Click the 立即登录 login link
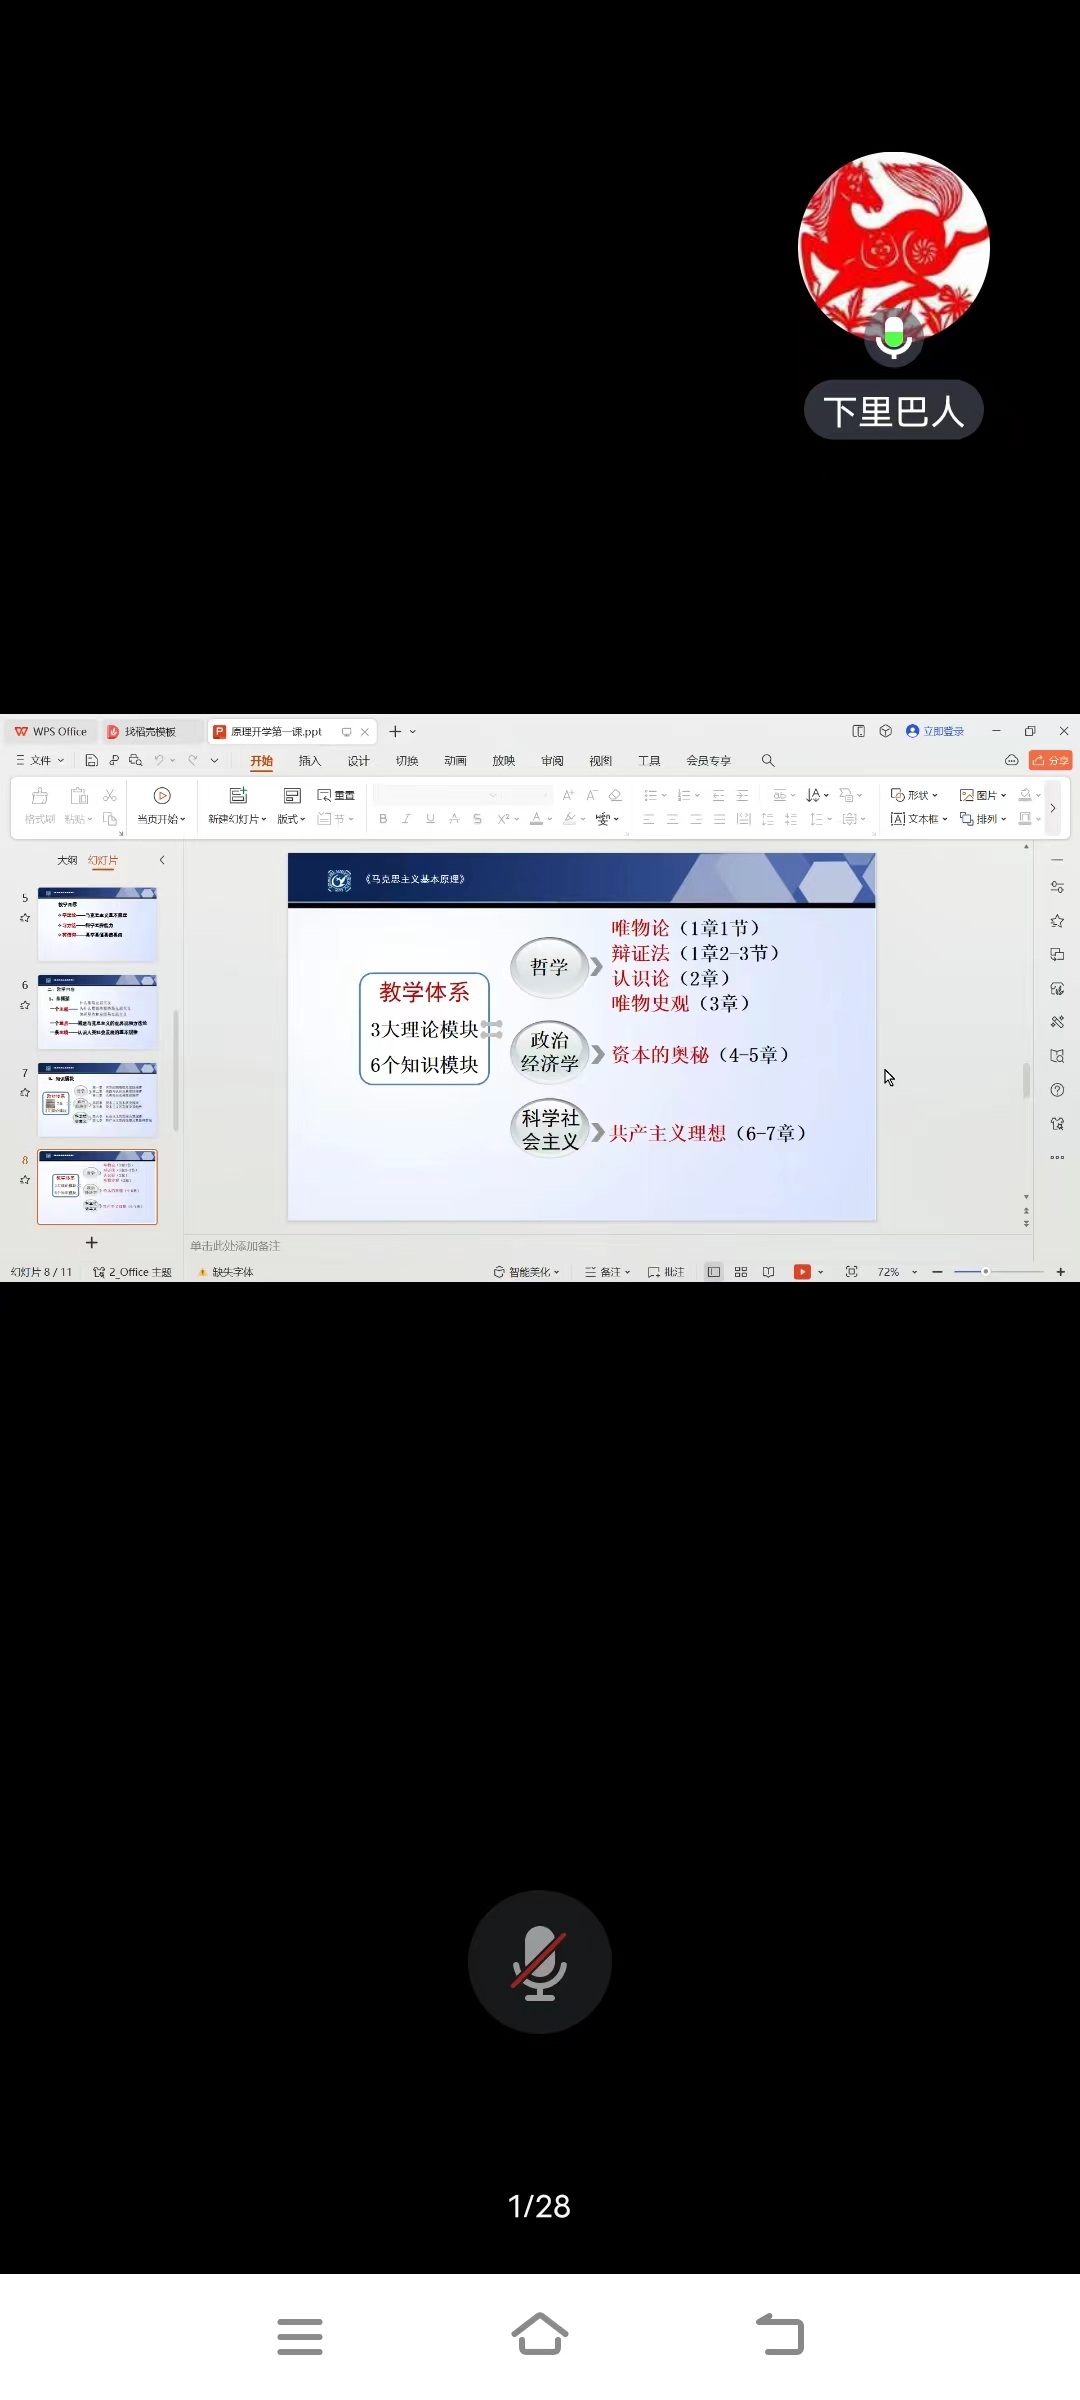The image size is (1080, 2400). [x=936, y=732]
